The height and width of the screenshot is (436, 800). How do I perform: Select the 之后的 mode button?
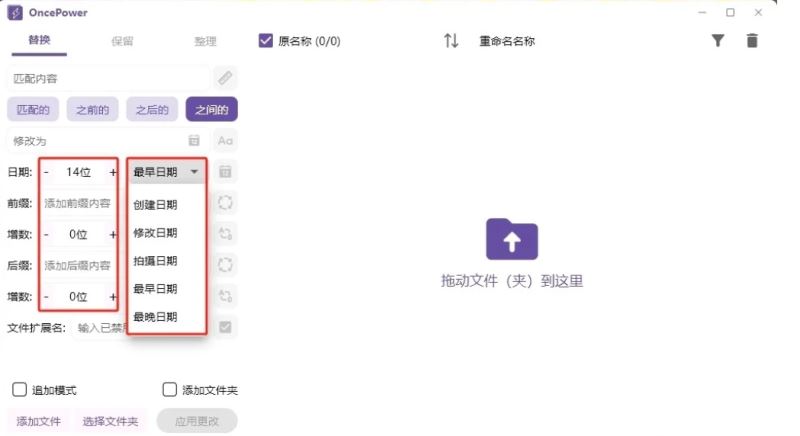(x=152, y=110)
